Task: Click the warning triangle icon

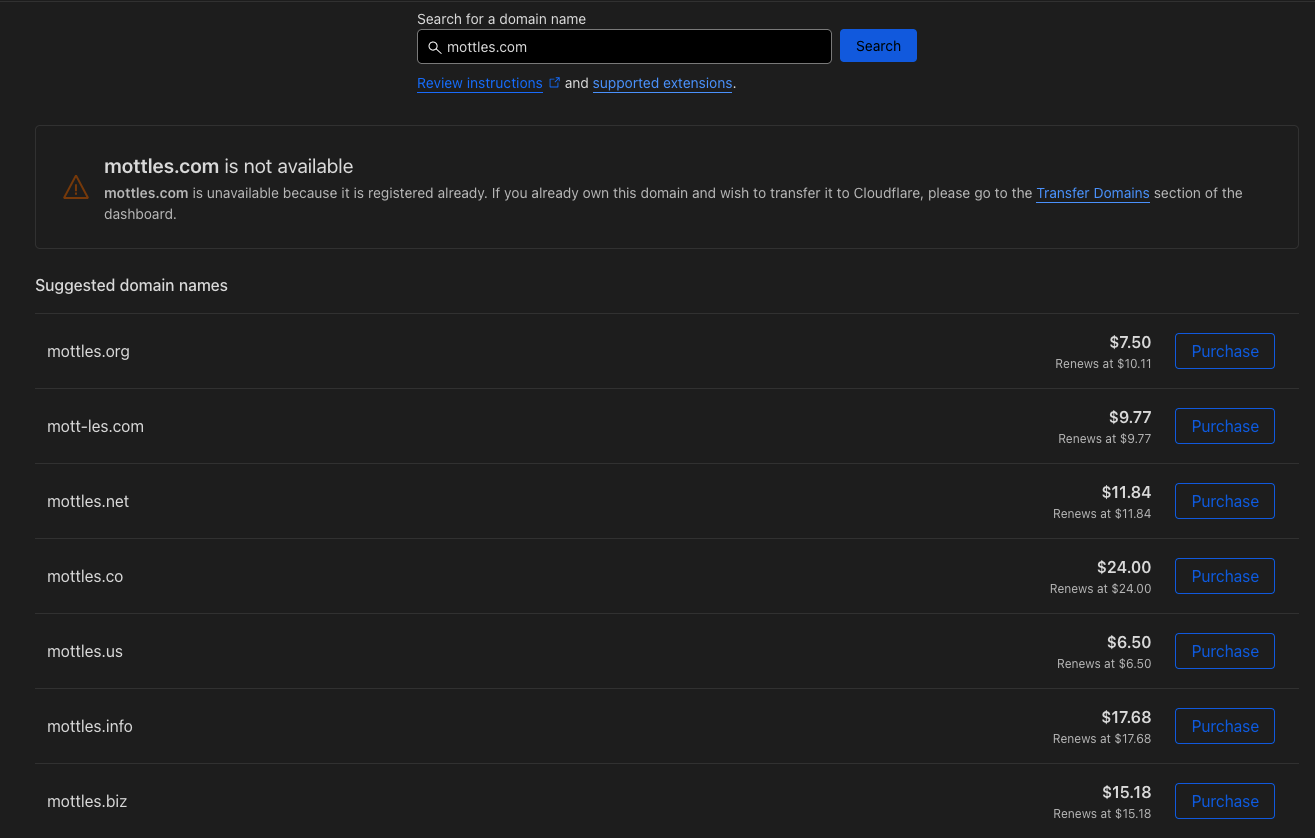Action: click(76, 187)
